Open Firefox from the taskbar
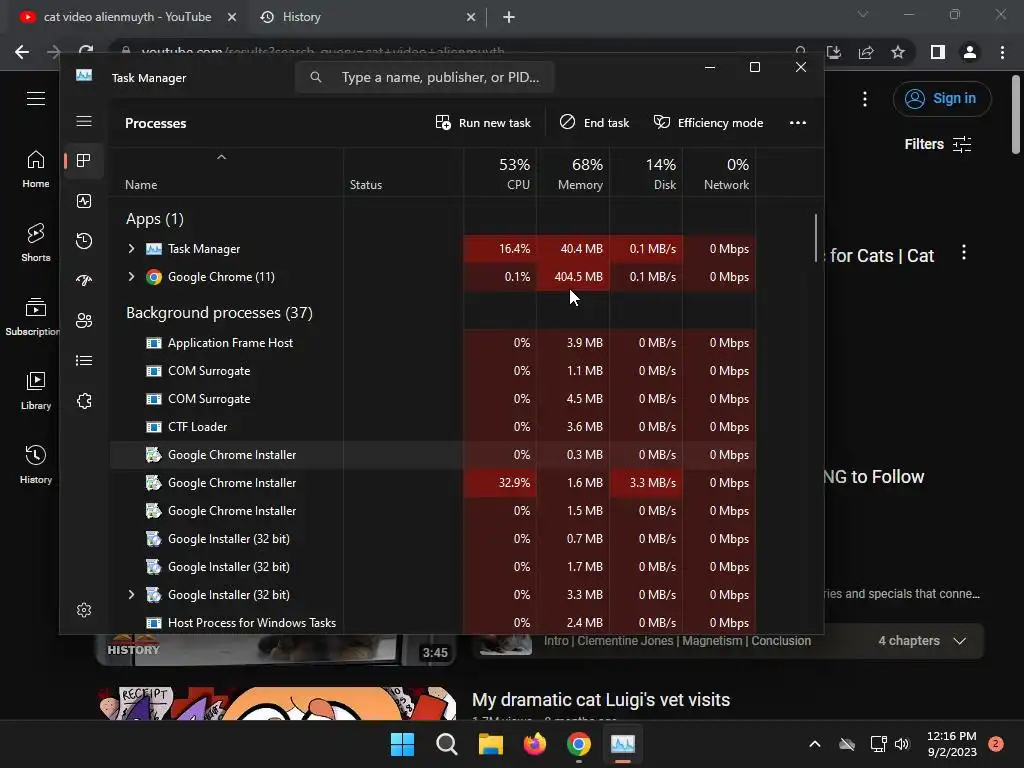1024x768 pixels. pyautogui.click(x=535, y=744)
